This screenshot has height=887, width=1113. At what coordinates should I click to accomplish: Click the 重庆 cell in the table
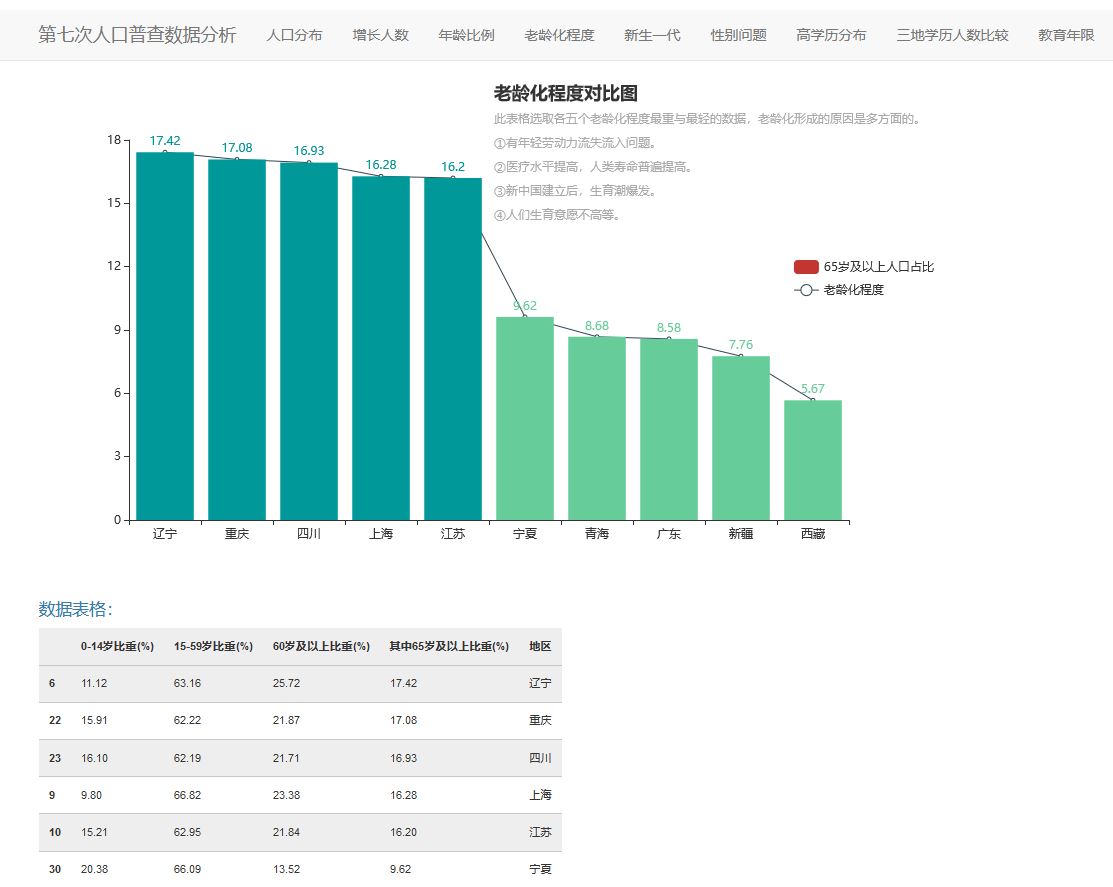(x=540, y=720)
